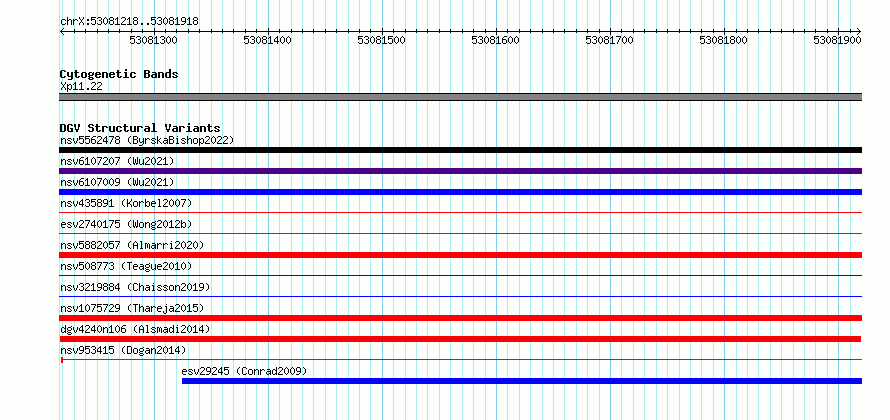The width and height of the screenshot is (890, 420).
Task: Click label nsv5882057 (Almarri2020)
Action: coord(132,245)
